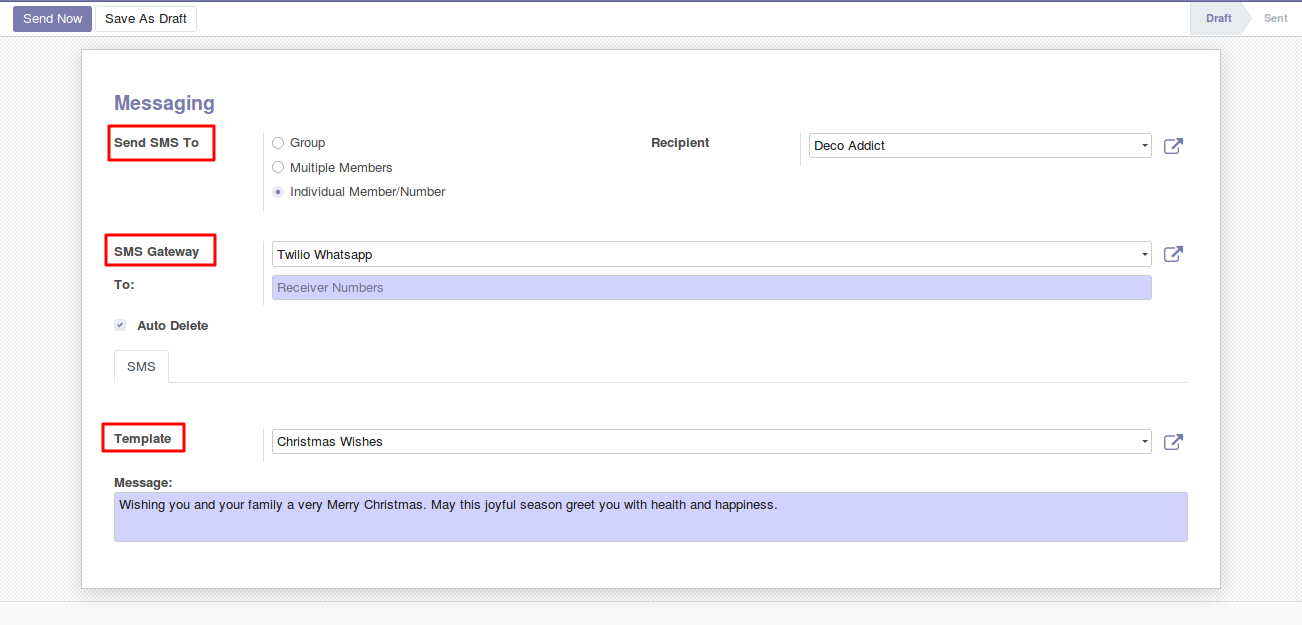Click the Sent status stage
The height and width of the screenshot is (625, 1302).
(x=1275, y=18)
